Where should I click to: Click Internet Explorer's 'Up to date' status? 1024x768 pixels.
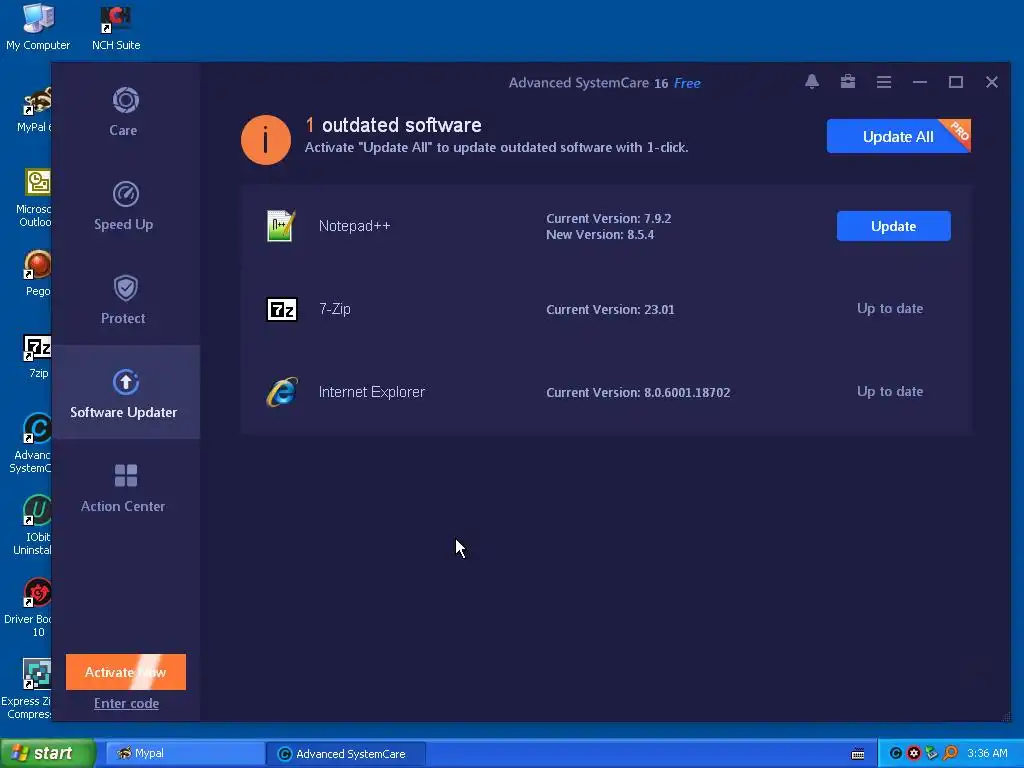[890, 391]
